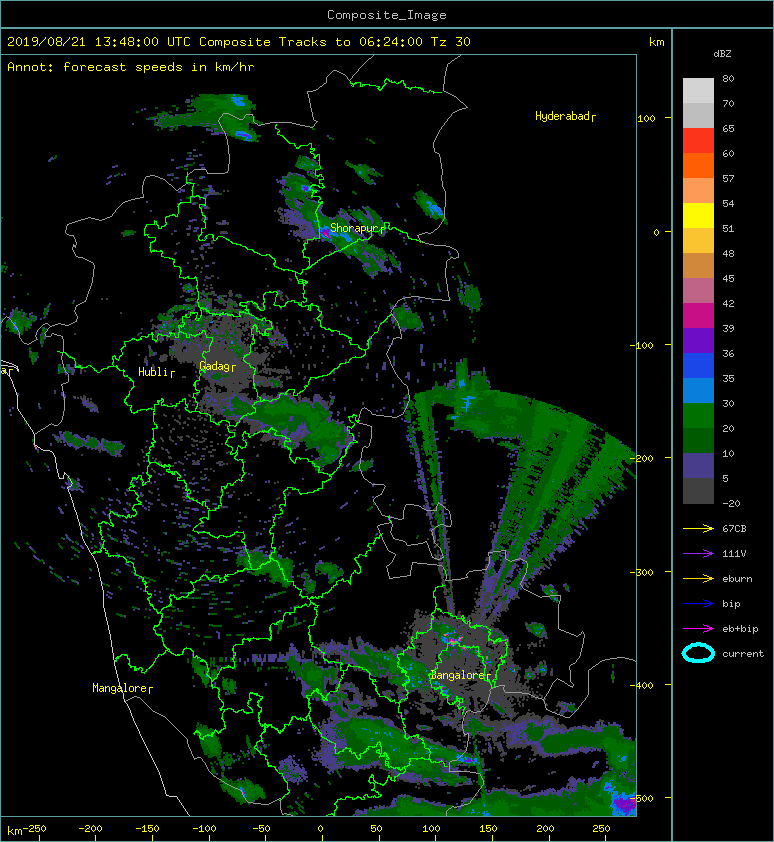
Task: Pick the yellow 54-51 dBZ swatch
Action: (x=698, y=216)
